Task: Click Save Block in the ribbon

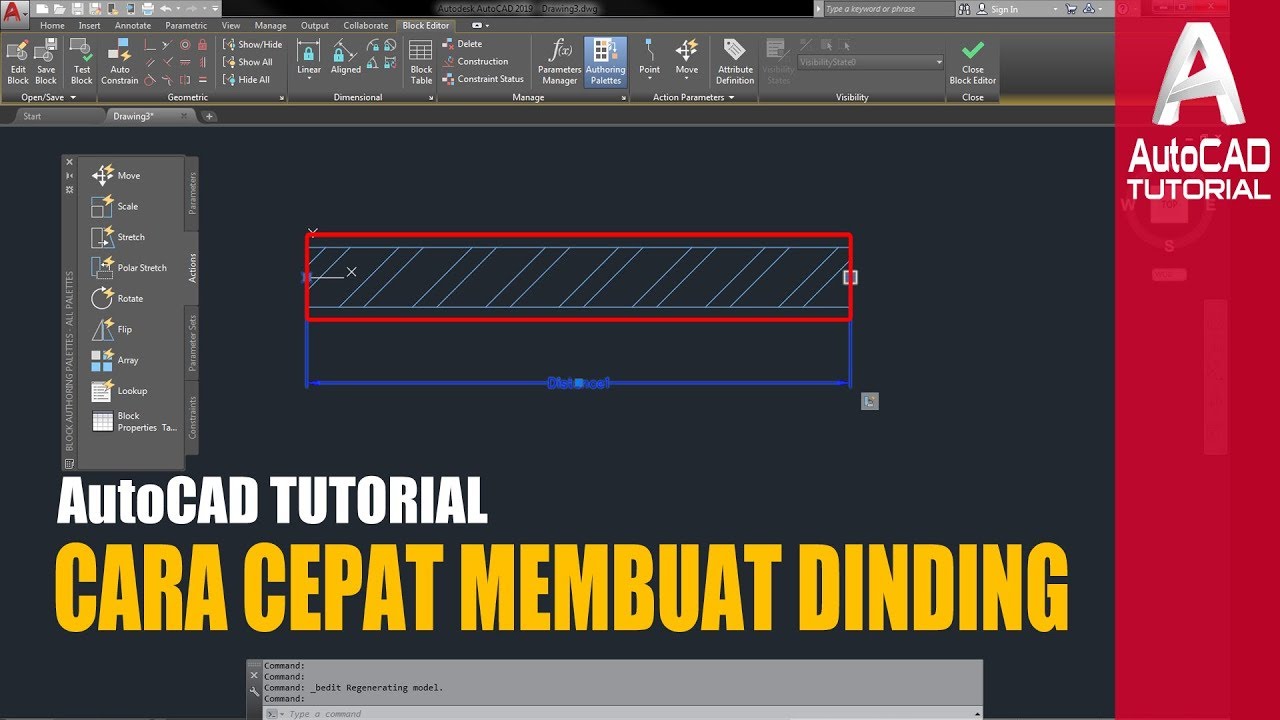Action: coord(46,62)
